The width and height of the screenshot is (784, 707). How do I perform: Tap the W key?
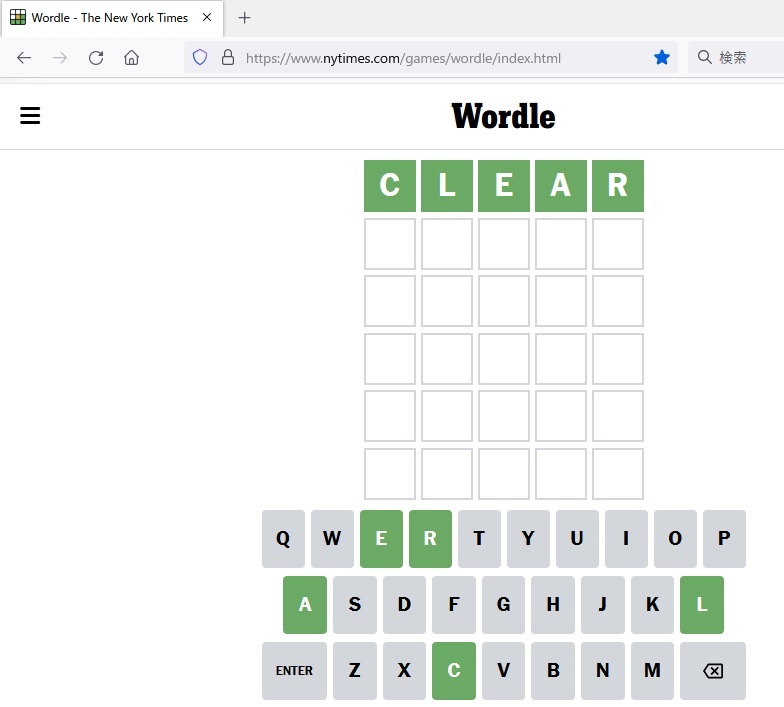[x=332, y=538]
